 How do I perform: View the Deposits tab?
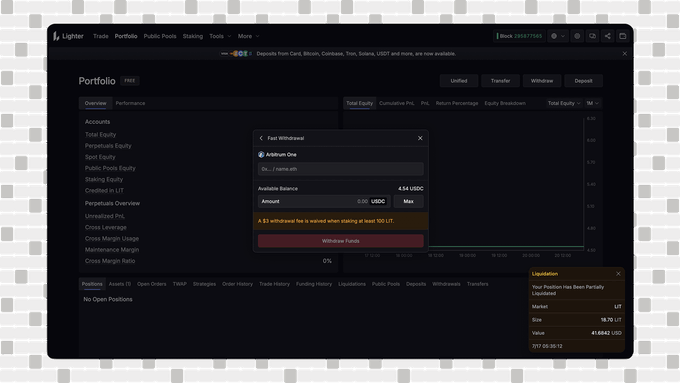click(416, 284)
